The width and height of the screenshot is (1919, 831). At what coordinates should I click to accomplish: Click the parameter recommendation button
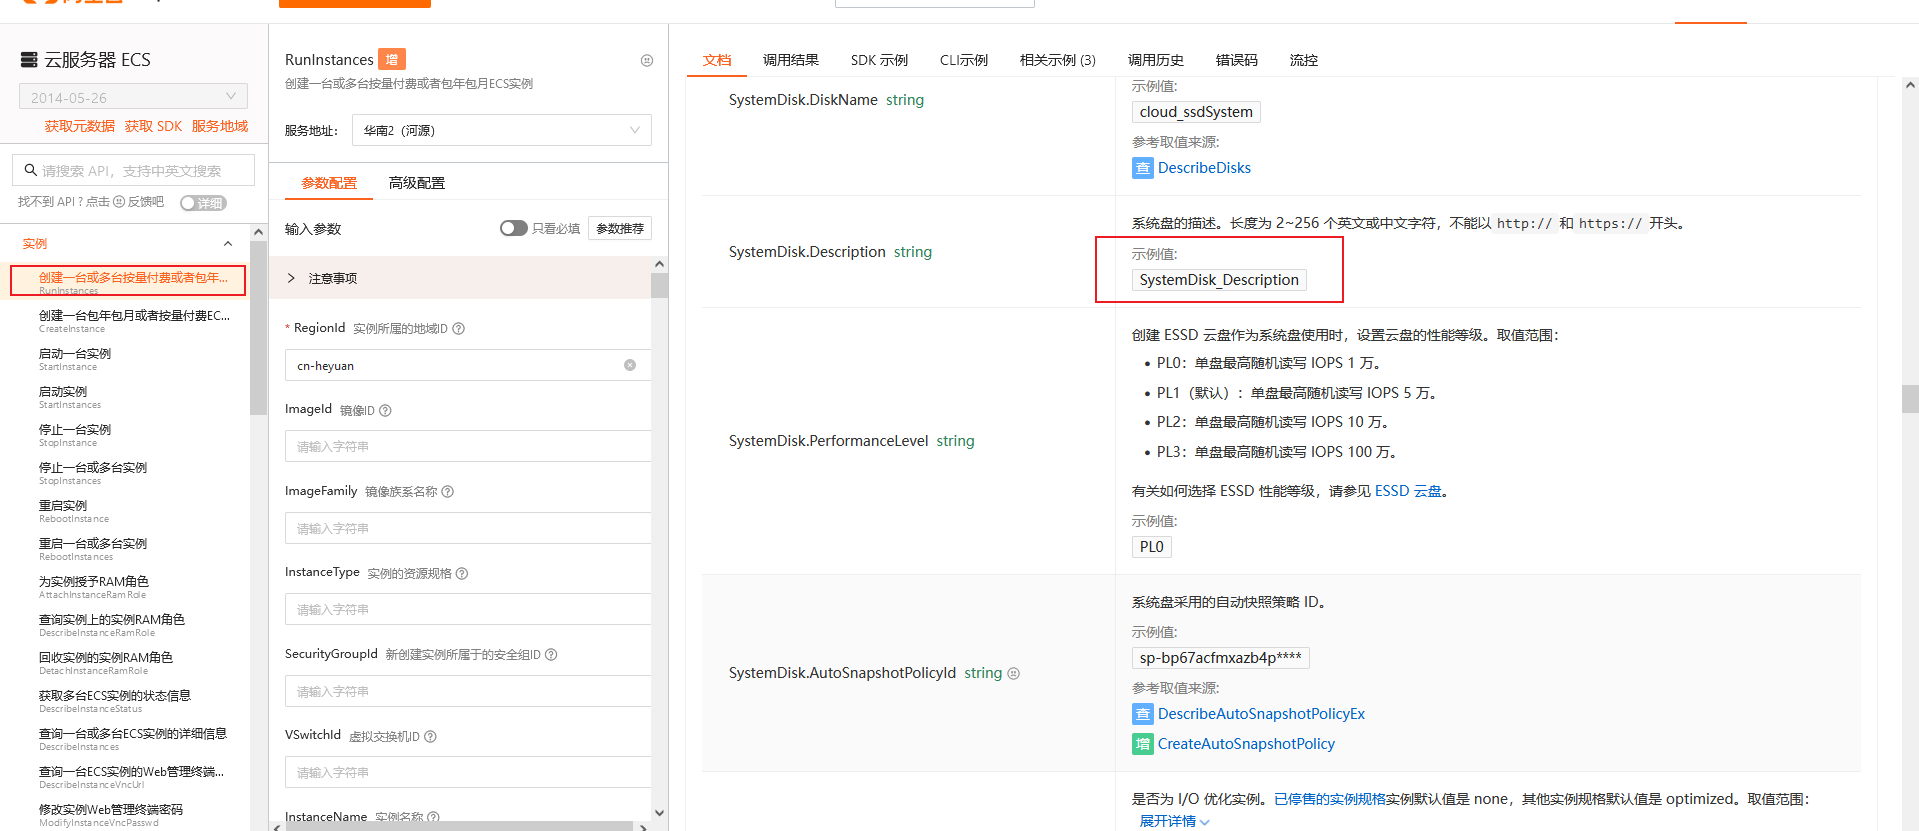click(620, 228)
